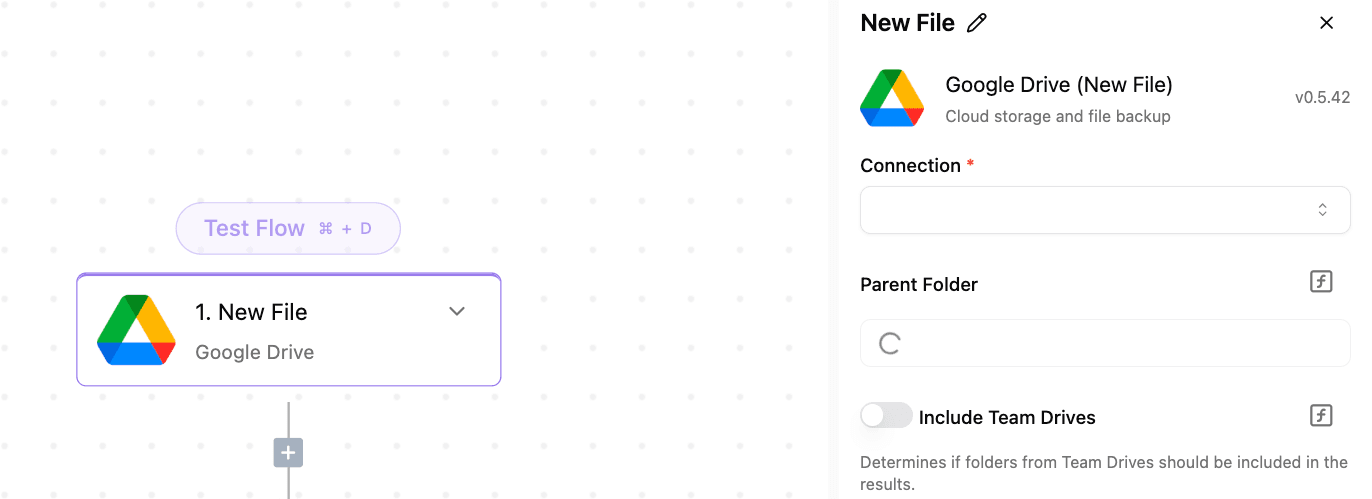The image size is (1372, 499).
Task: Click the up-down arrows in the Connection field
Action: pyautogui.click(x=1322, y=210)
